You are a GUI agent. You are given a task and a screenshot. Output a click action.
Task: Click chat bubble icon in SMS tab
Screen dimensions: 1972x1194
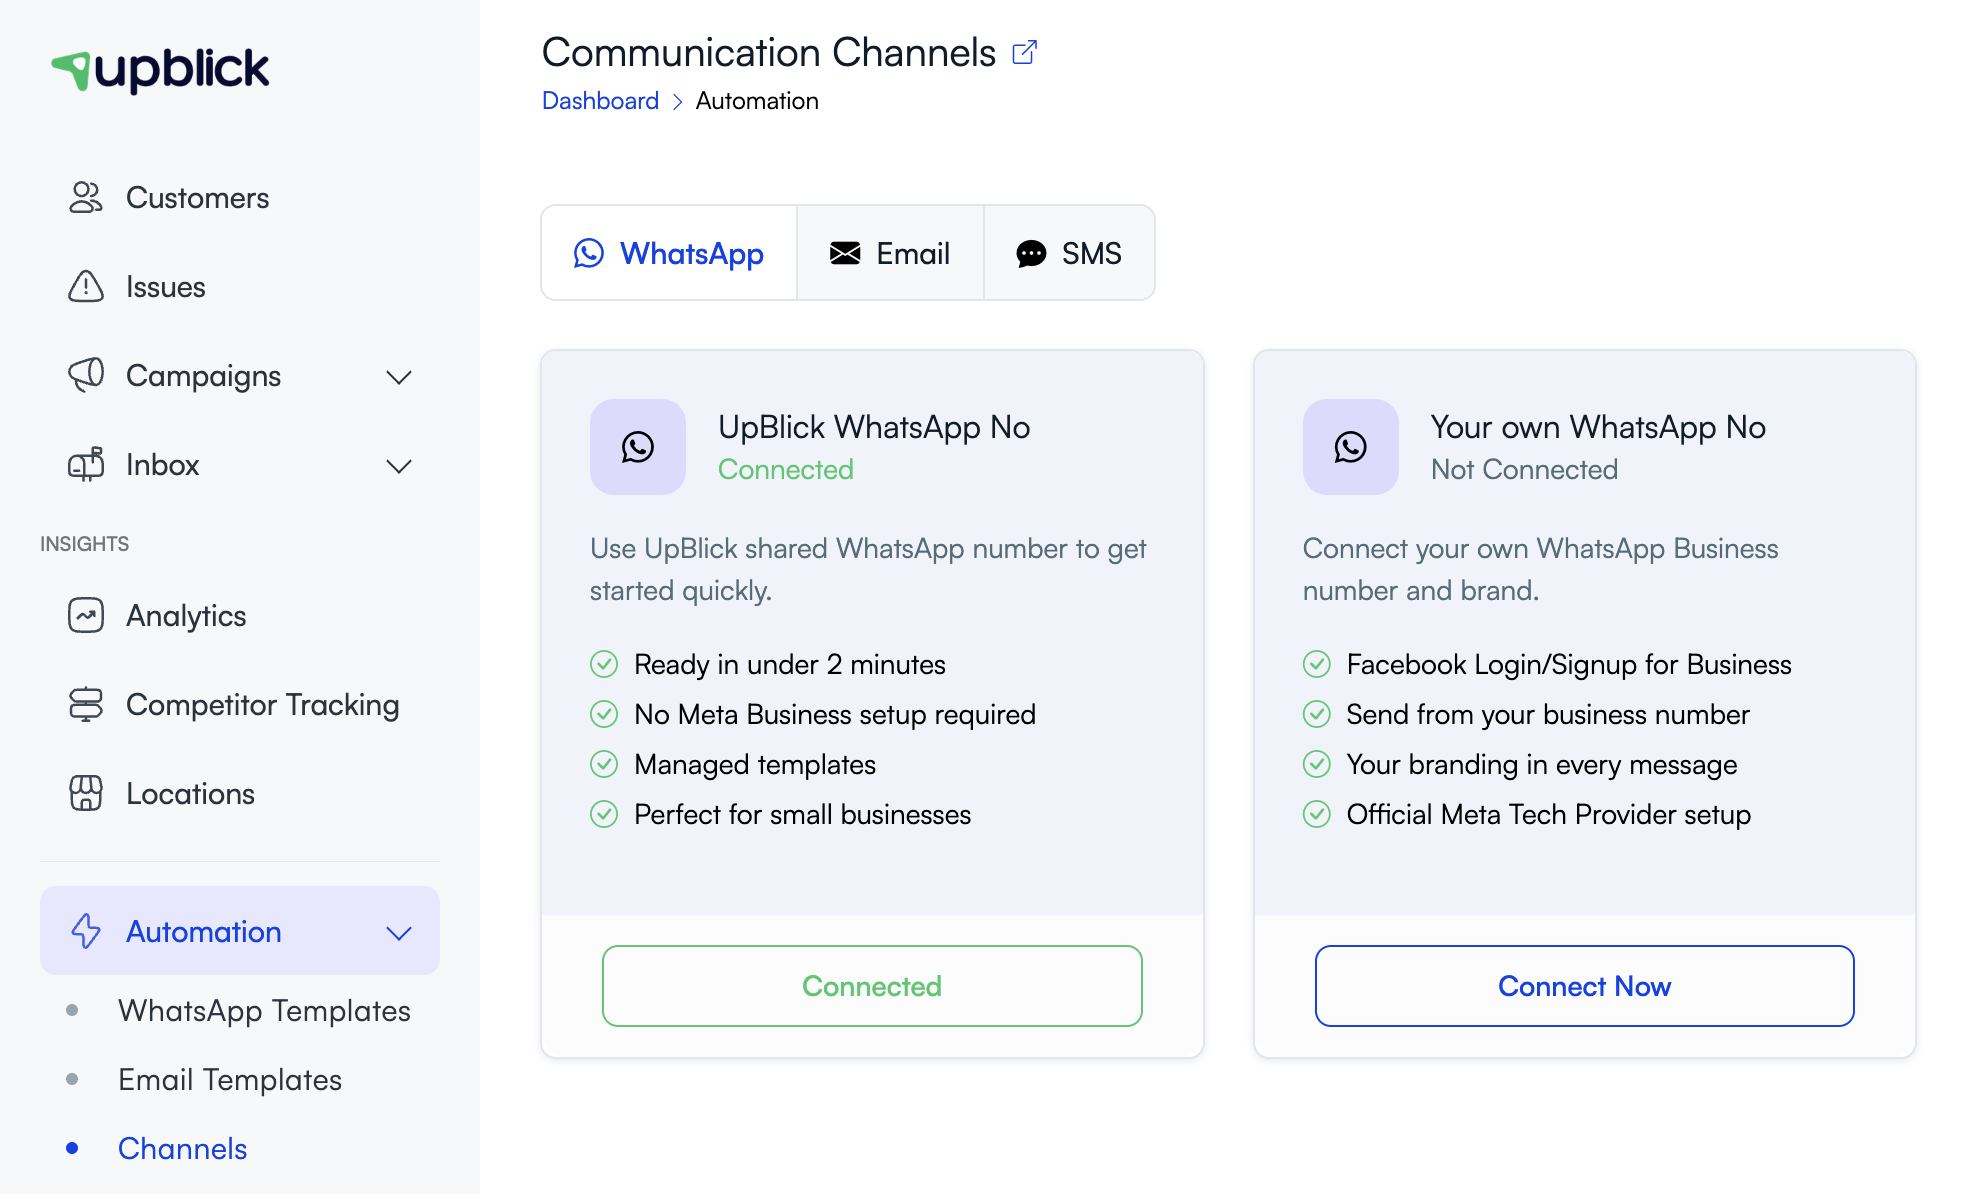(x=1031, y=254)
